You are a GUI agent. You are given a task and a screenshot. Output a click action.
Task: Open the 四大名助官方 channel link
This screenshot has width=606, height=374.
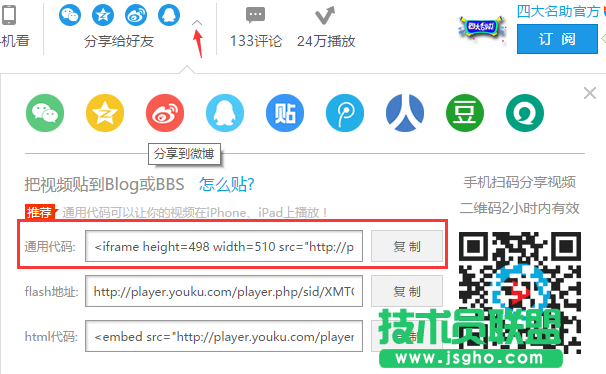tap(558, 11)
